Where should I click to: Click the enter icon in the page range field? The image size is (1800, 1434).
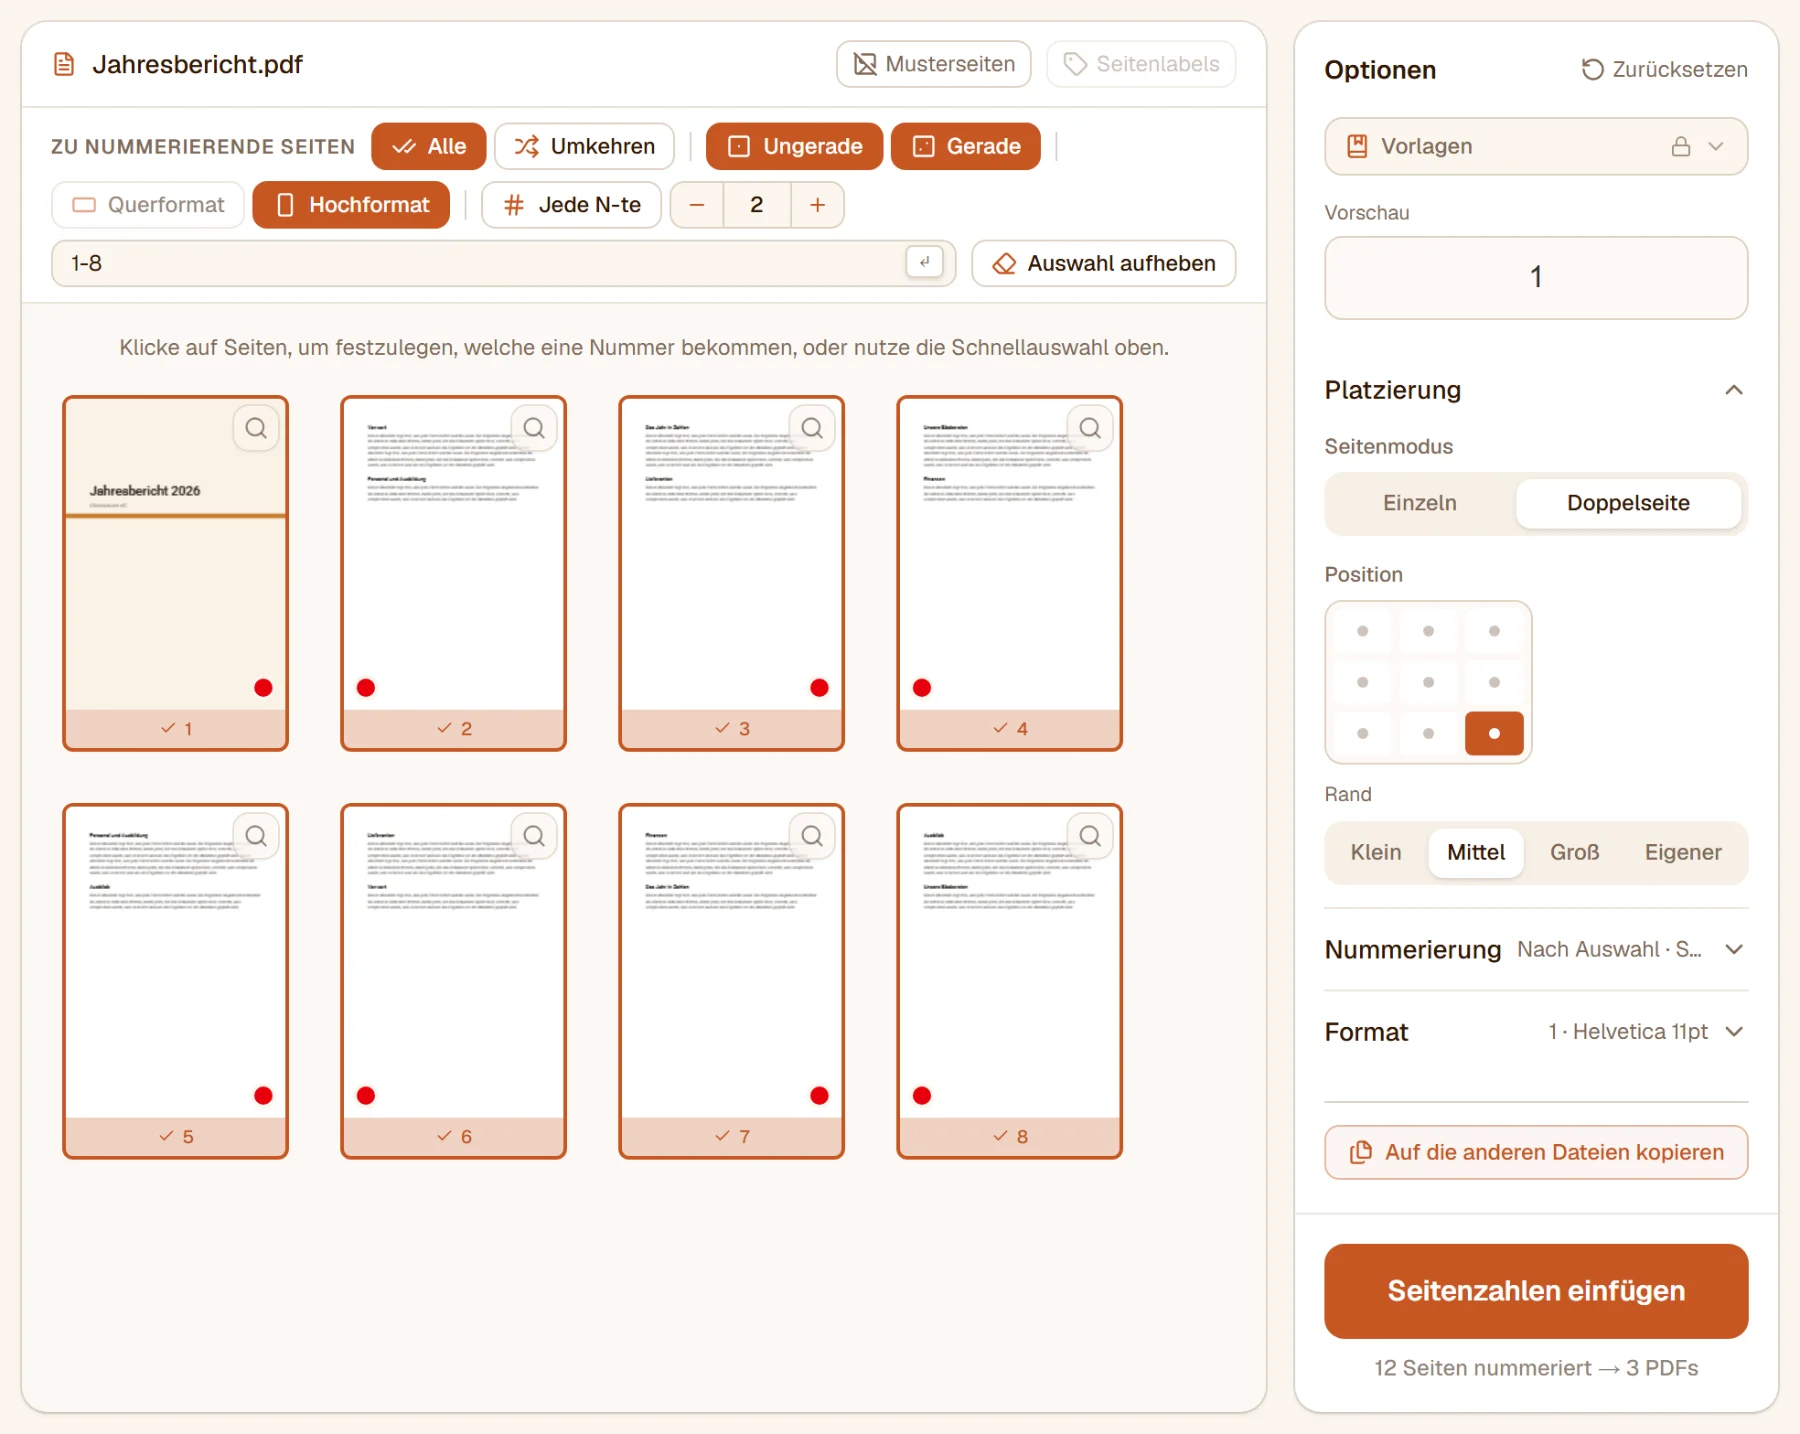point(924,262)
